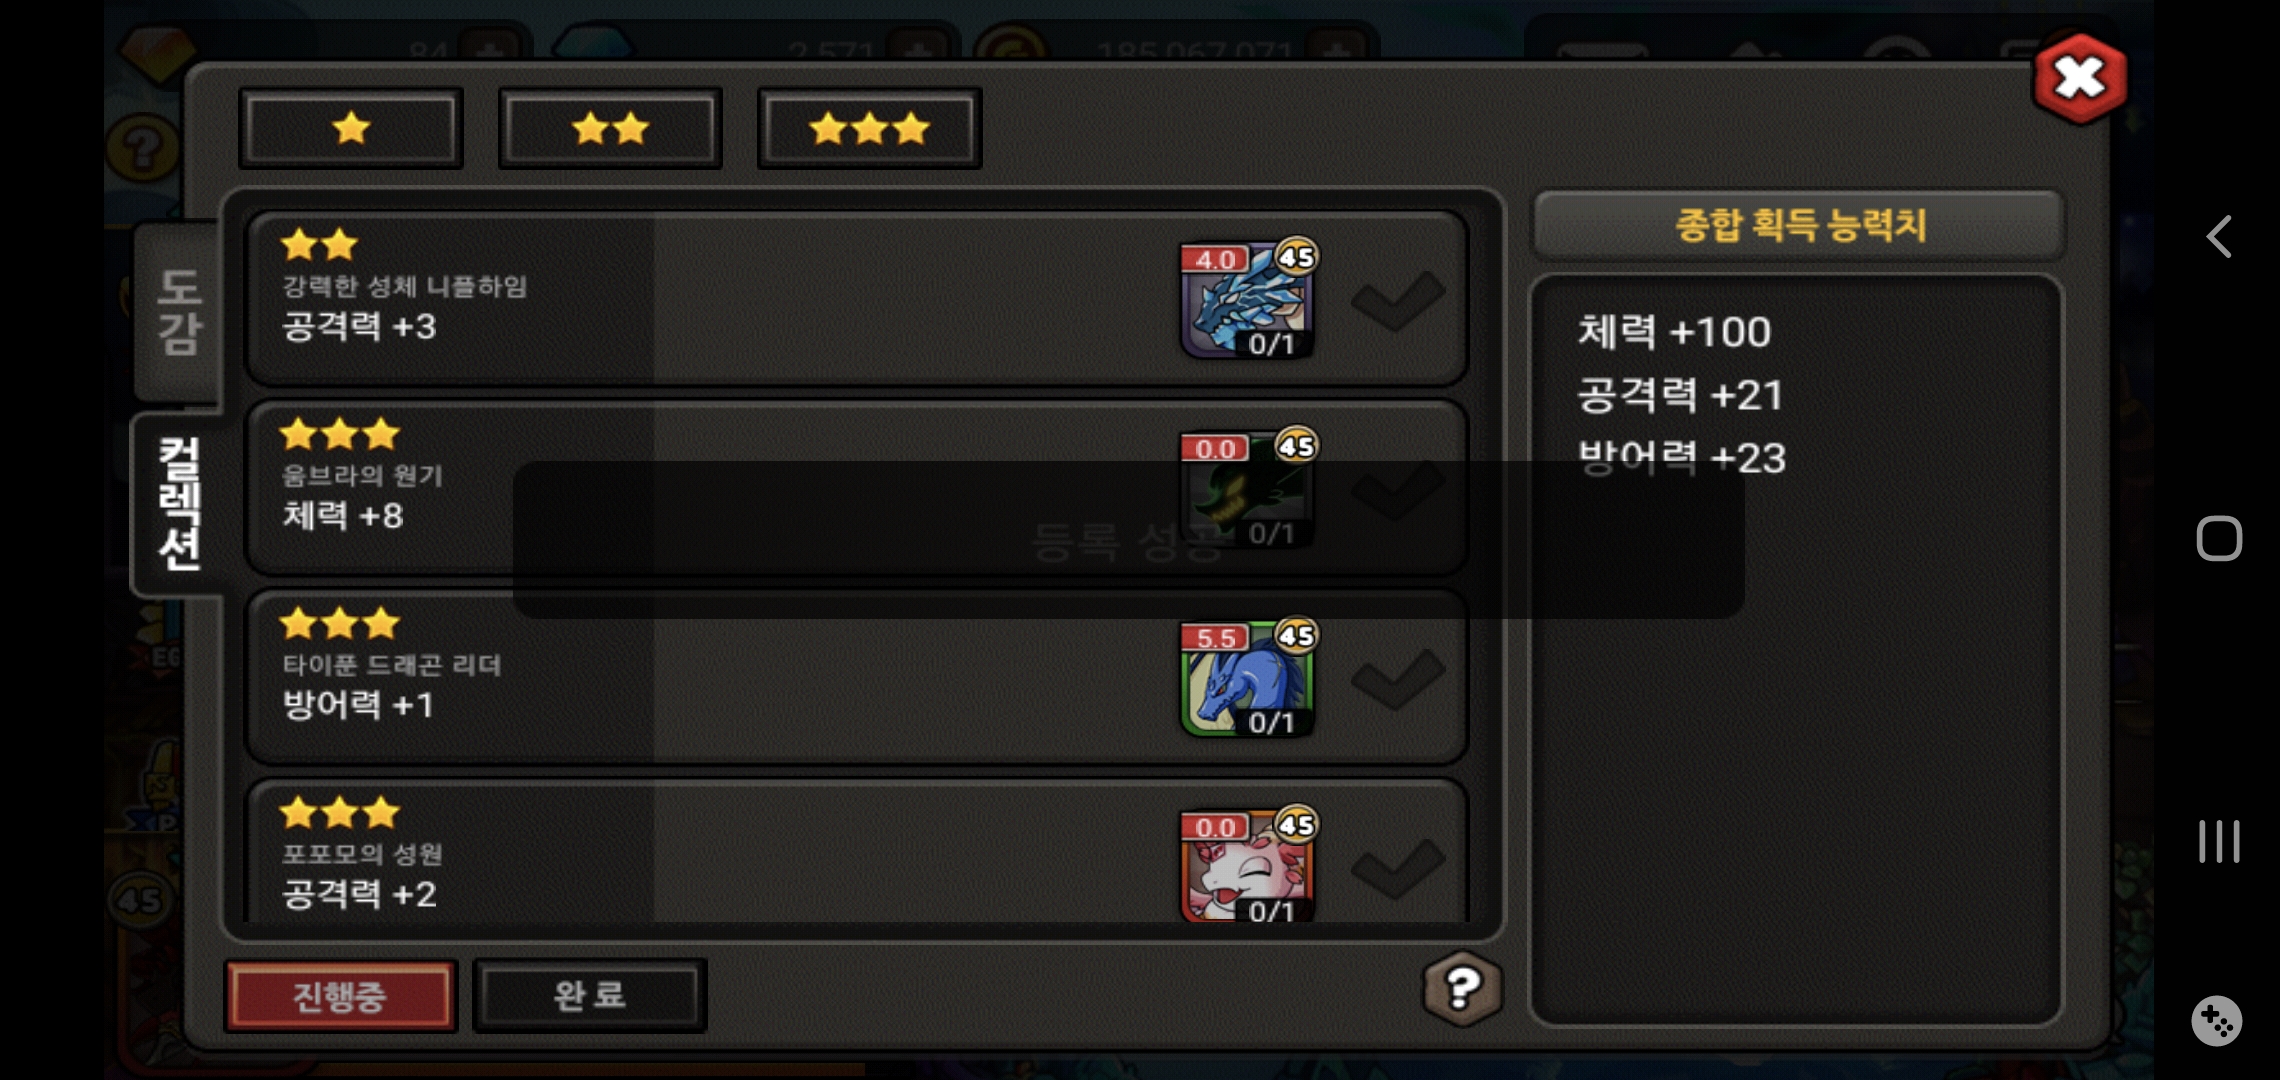Tap the ice dragon hero thumbnail
Screen dimensions: 2280x1080
(x=1246, y=299)
